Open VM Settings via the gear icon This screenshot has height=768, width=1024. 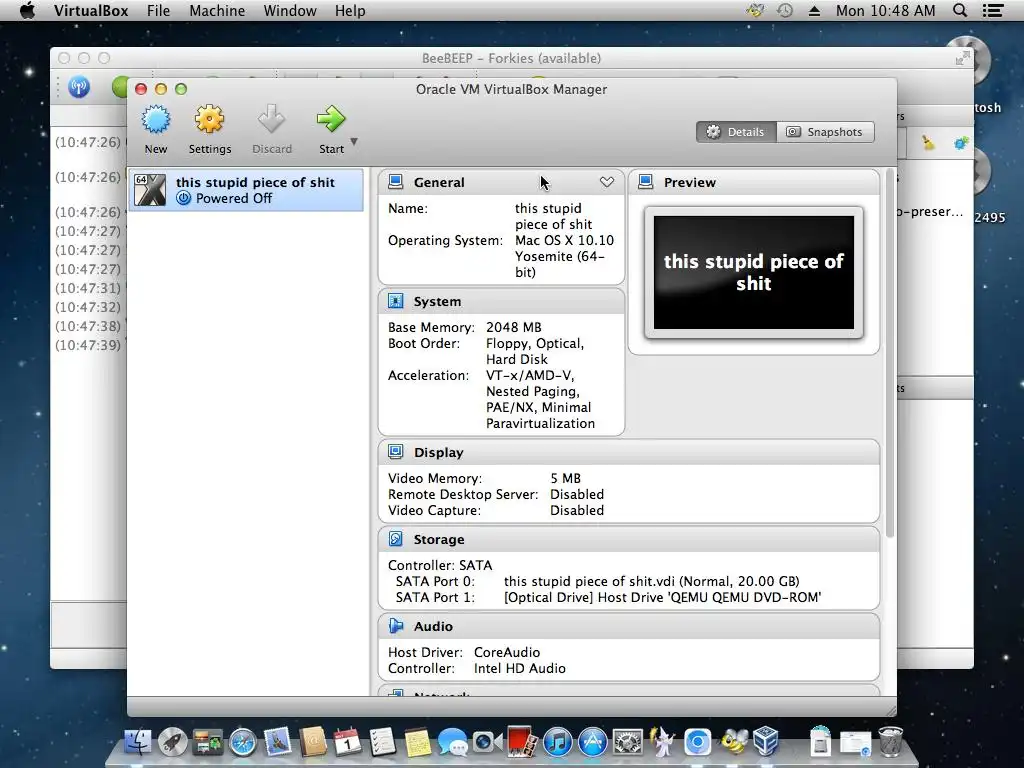click(209, 120)
